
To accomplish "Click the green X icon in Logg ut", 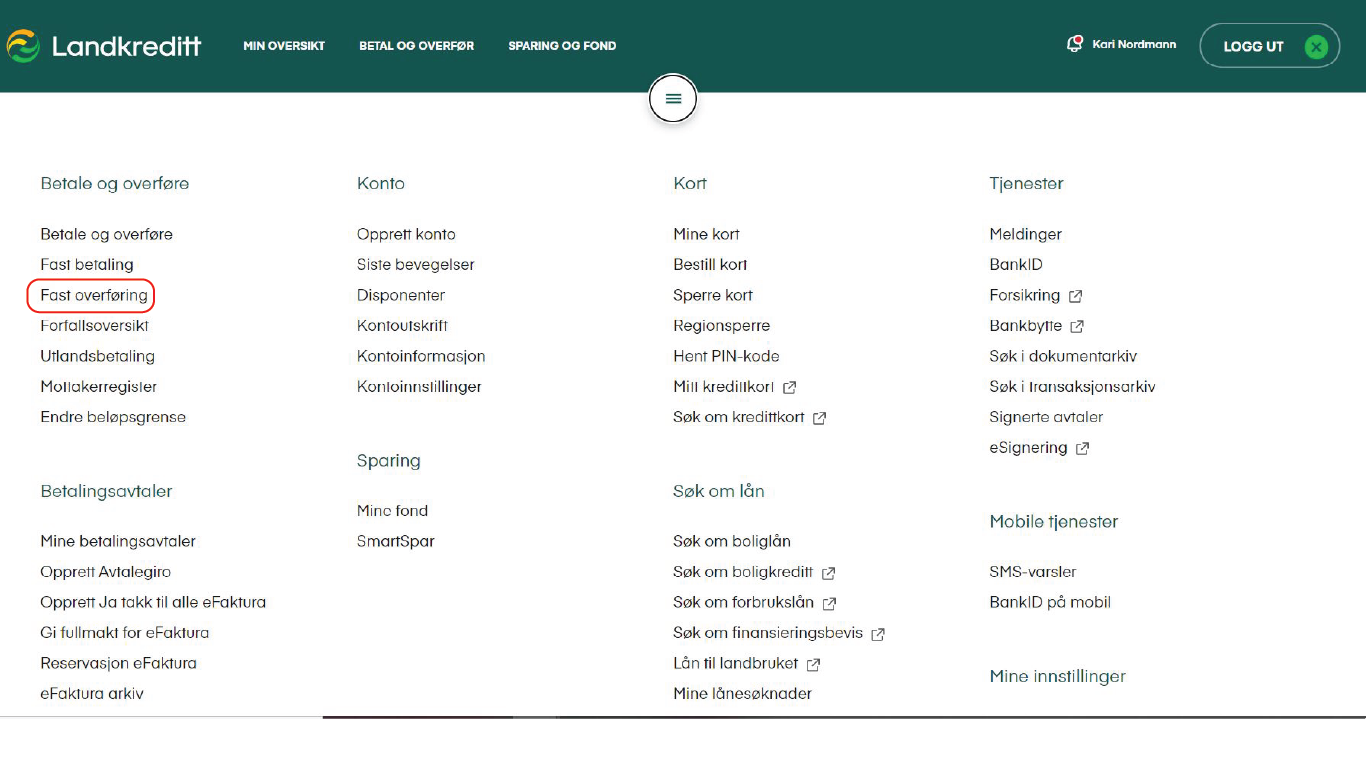I will (x=1316, y=46).
